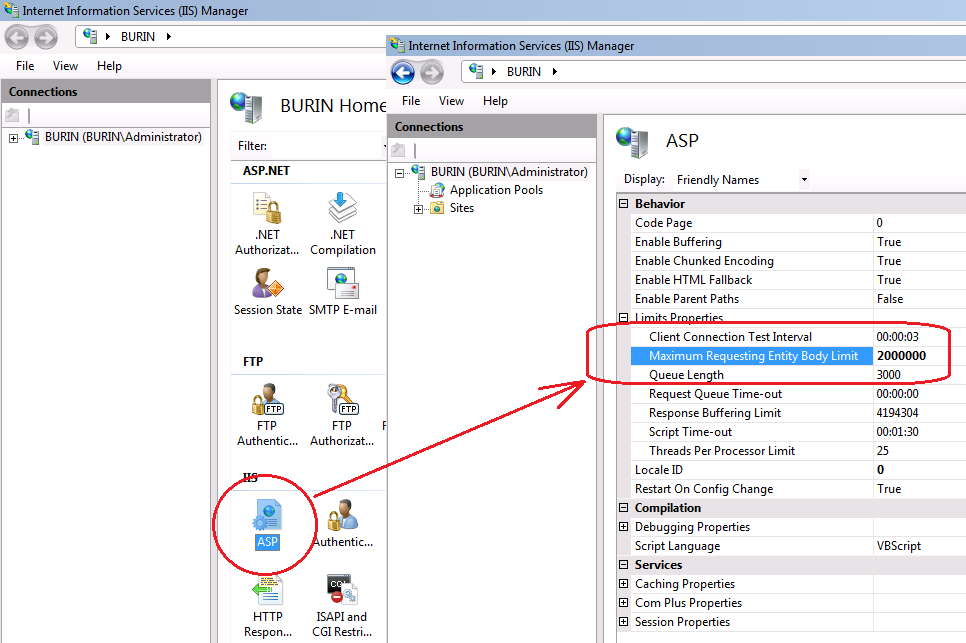Collapse the Services property group

(x=623, y=565)
